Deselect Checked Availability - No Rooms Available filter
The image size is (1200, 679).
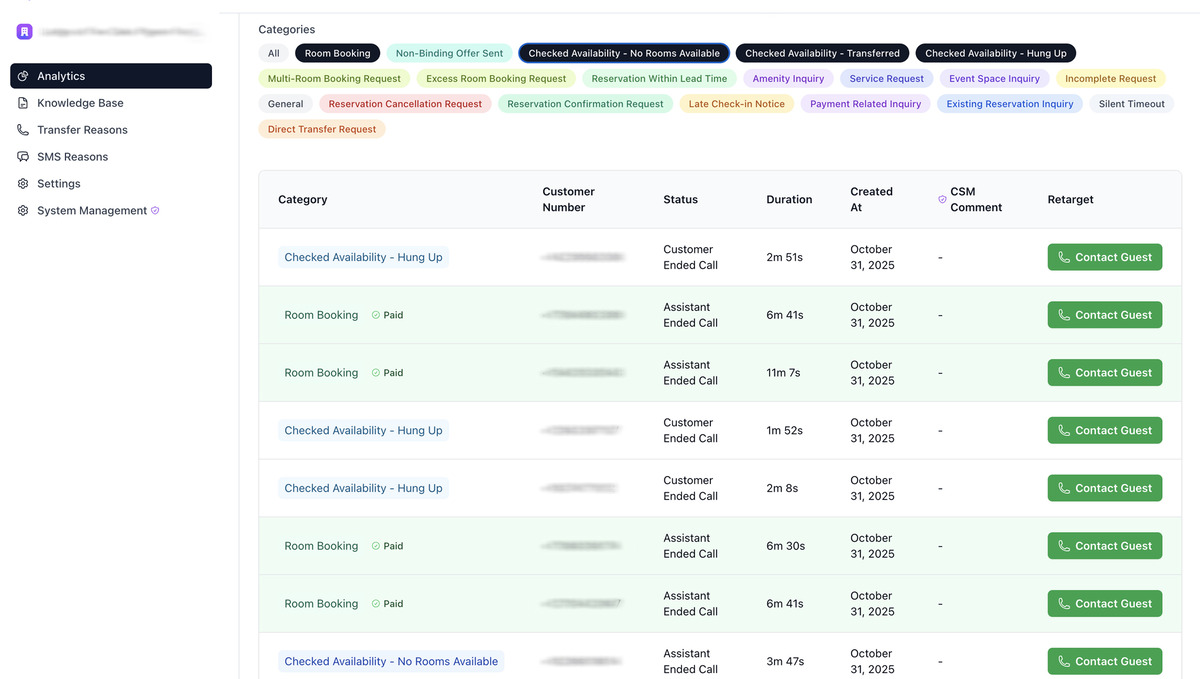click(x=624, y=53)
